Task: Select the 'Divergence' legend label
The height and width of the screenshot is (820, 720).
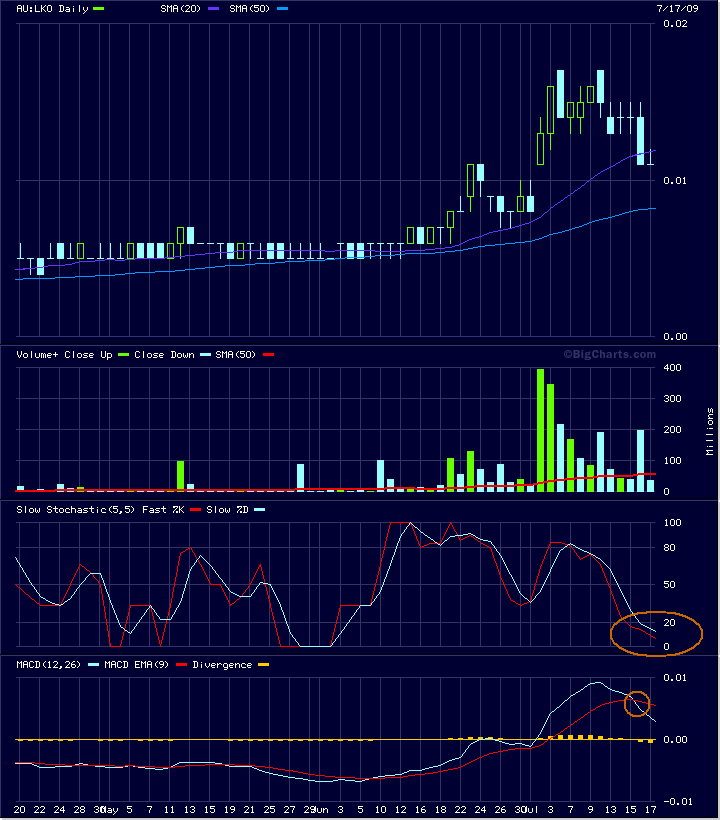Action: coord(222,665)
